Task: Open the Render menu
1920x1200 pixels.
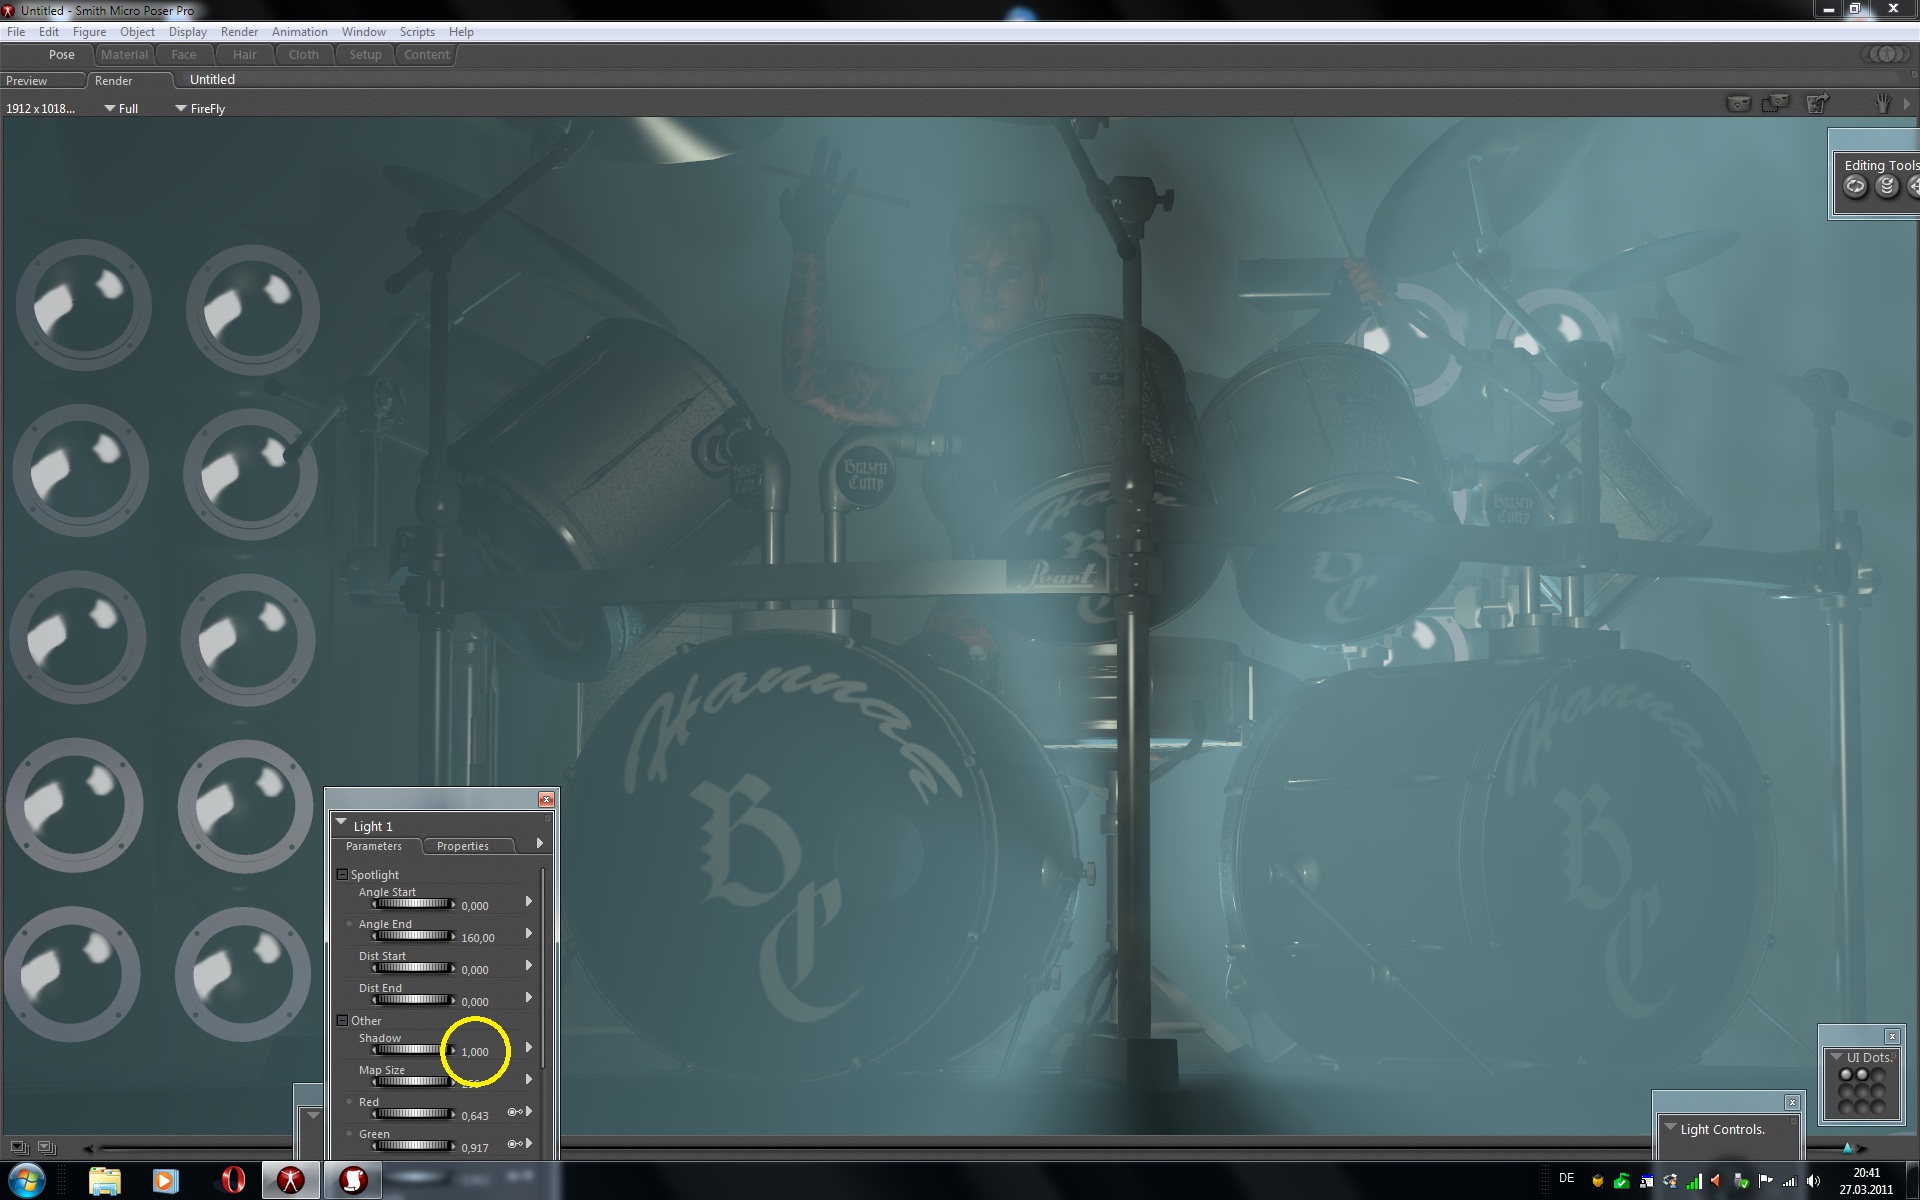Action: coord(239,32)
